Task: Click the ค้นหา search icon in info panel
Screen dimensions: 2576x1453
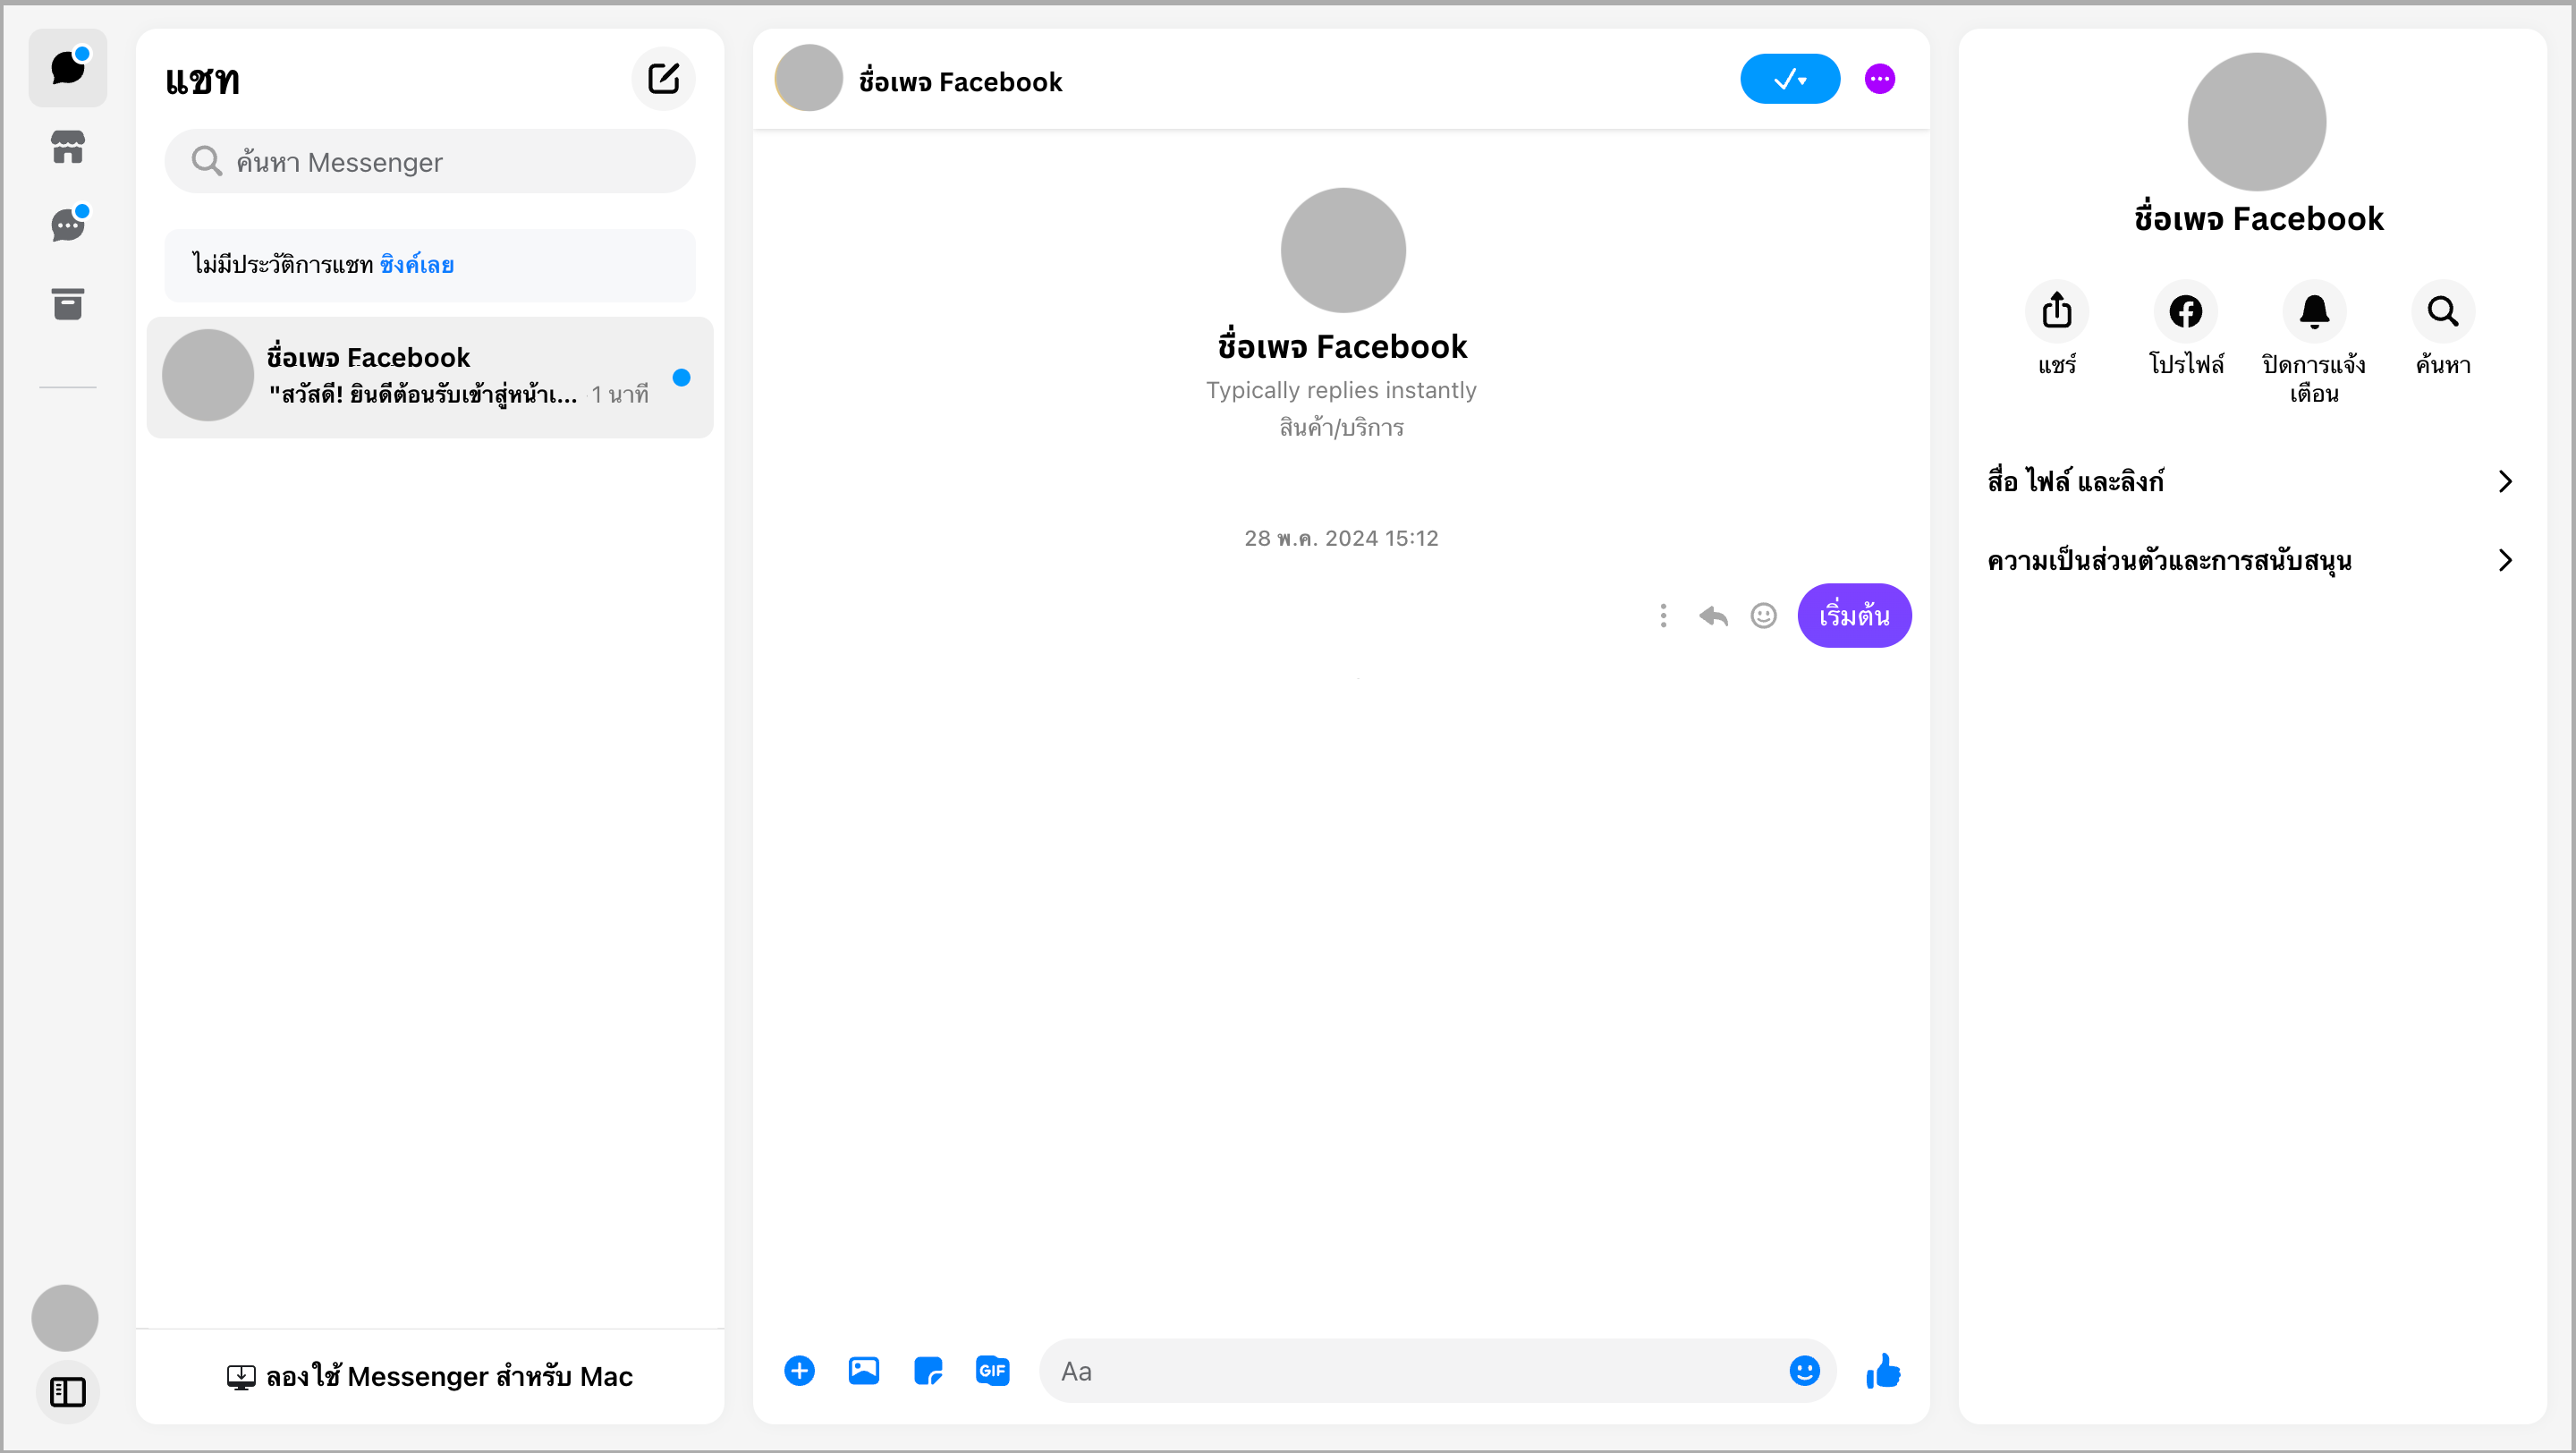Action: click(2442, 311)
